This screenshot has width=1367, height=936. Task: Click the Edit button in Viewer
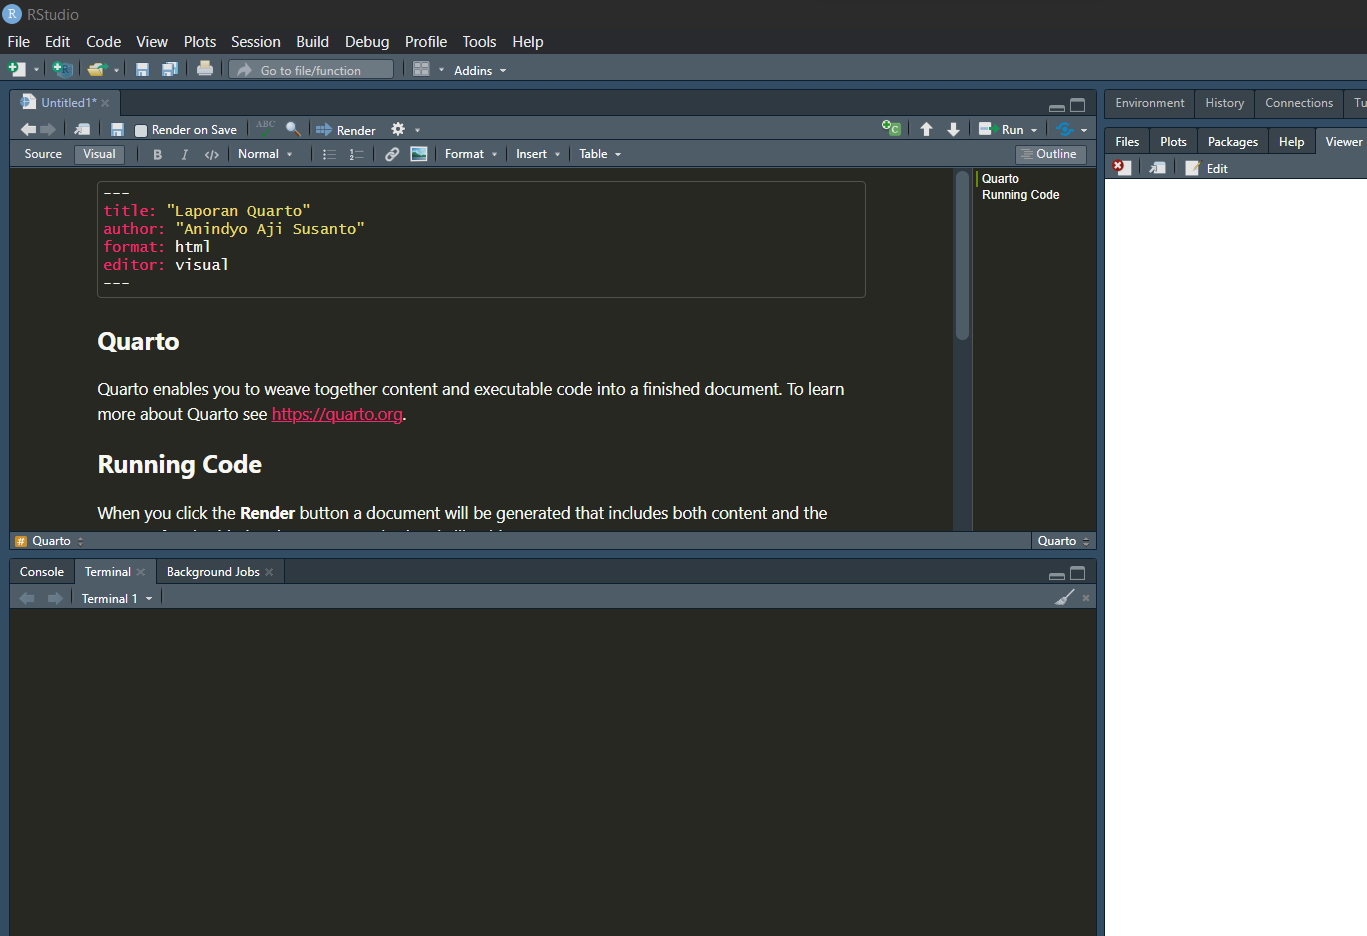pos(1207,168)
